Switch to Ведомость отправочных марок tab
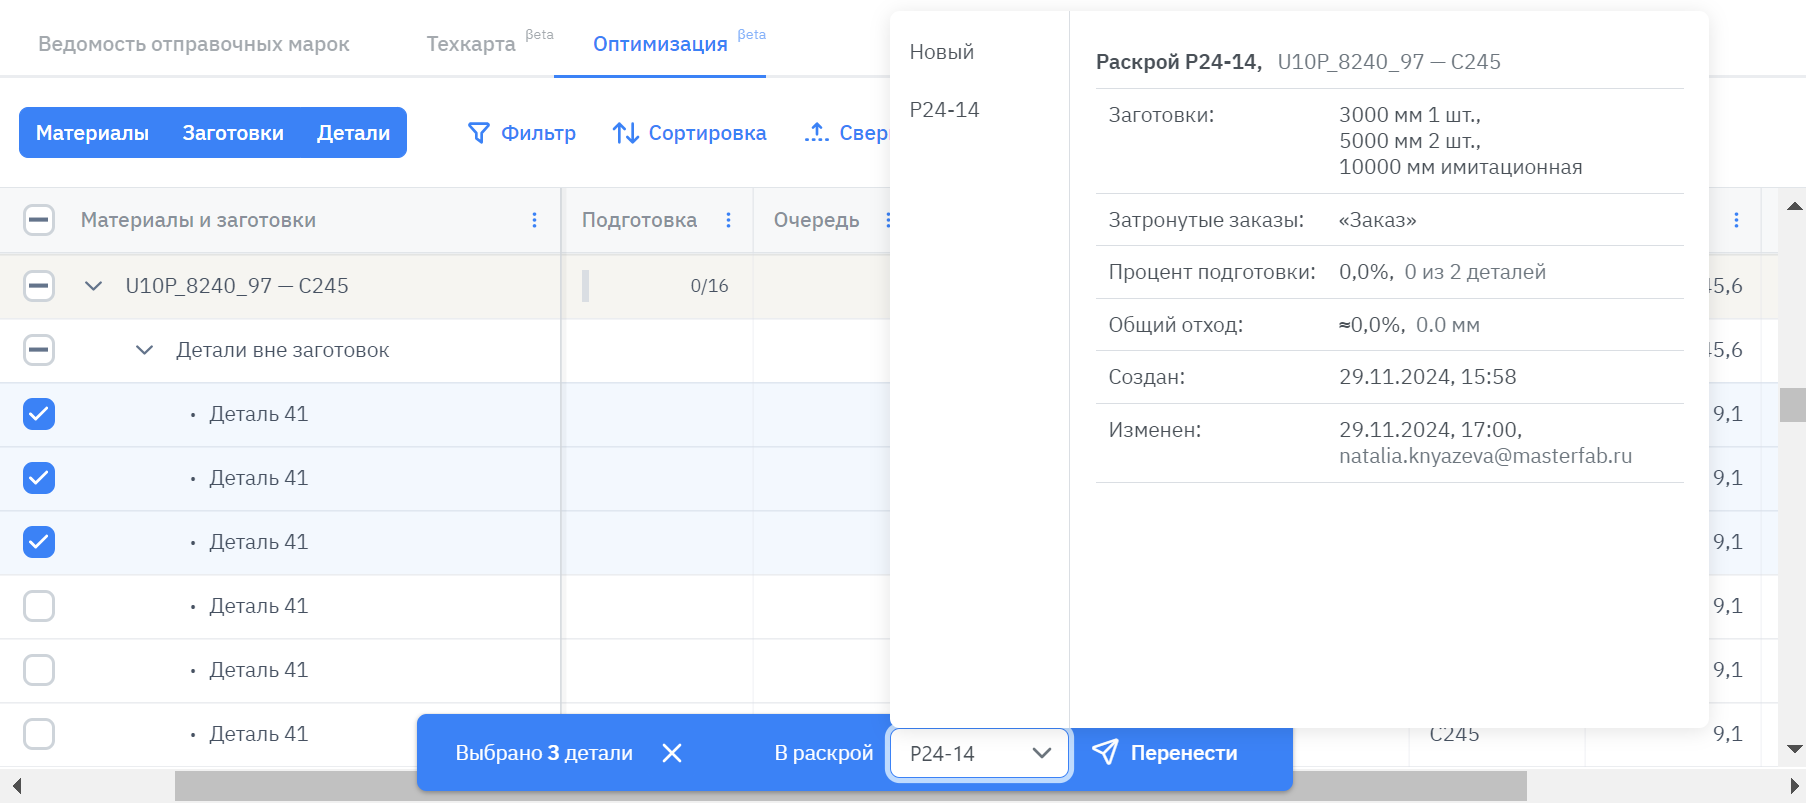The image size is (1806, 803). pos(194,44)
